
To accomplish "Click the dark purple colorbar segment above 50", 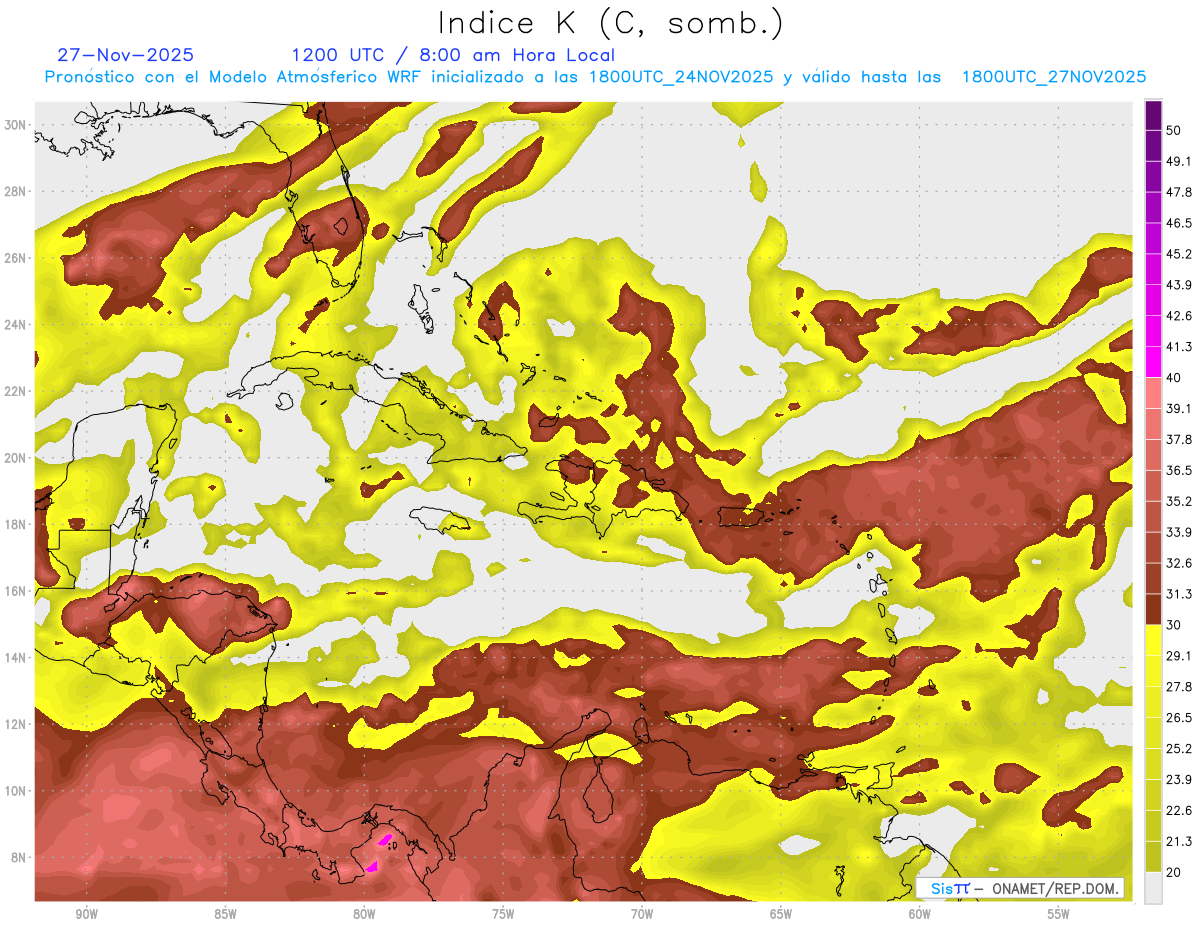I will coord(1153,115).
